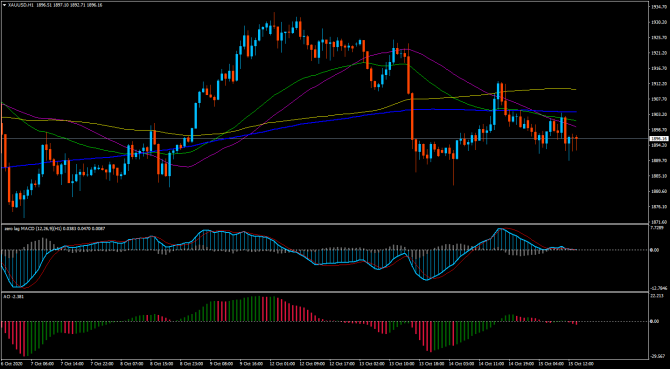Click the AO indicator label
The image size is (670, 369).
[x=6, y=296]
